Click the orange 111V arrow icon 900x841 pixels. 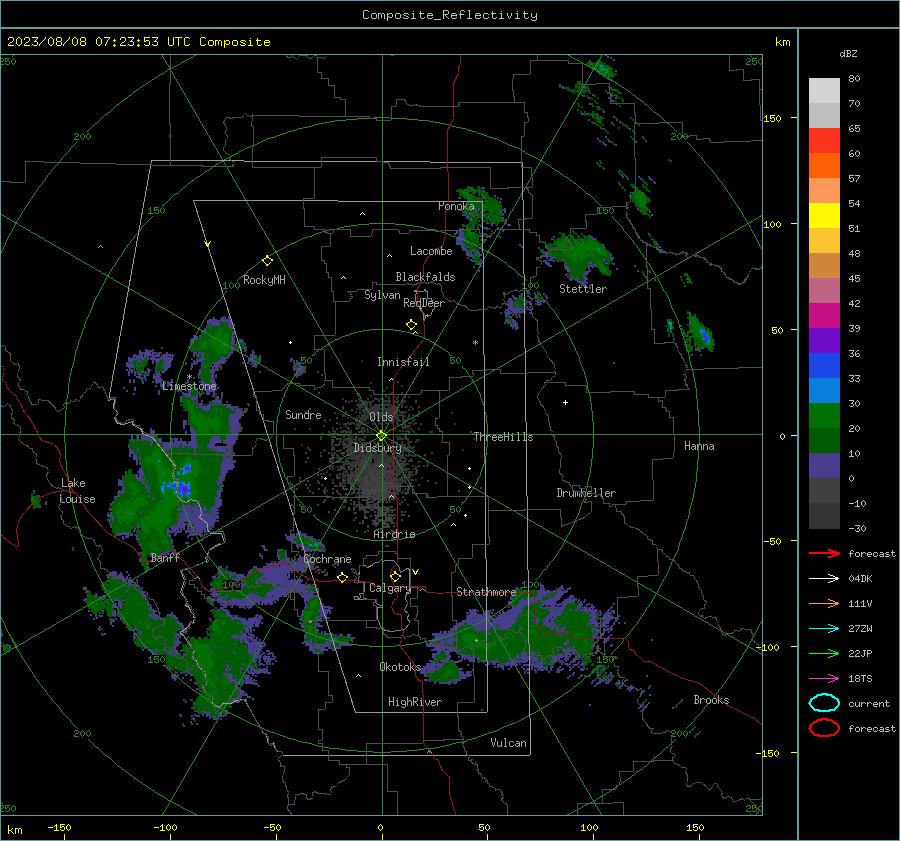coord(824,603)
